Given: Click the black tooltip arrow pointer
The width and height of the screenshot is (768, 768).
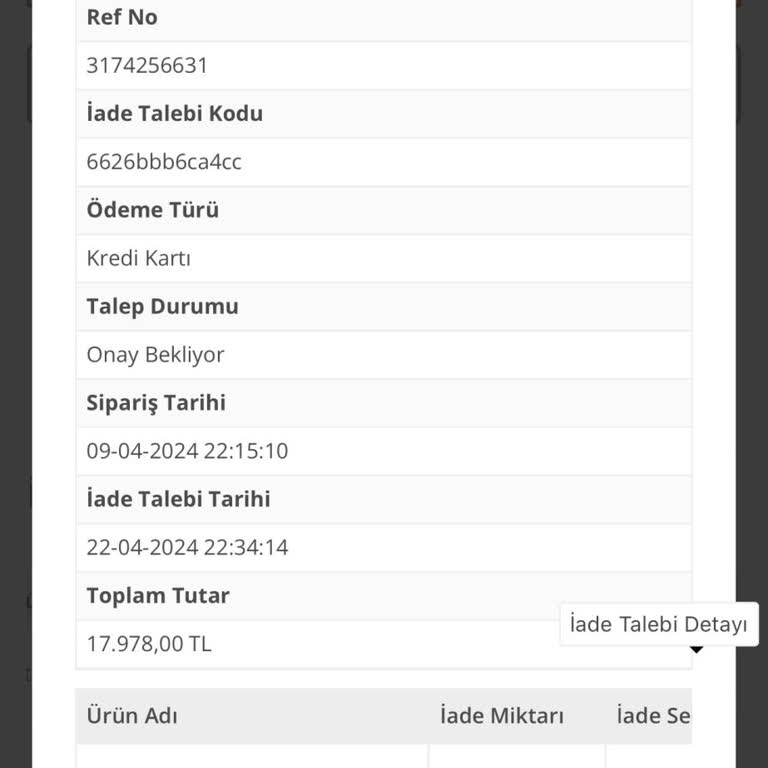Looking at the screenshot, I should (697, 650).
